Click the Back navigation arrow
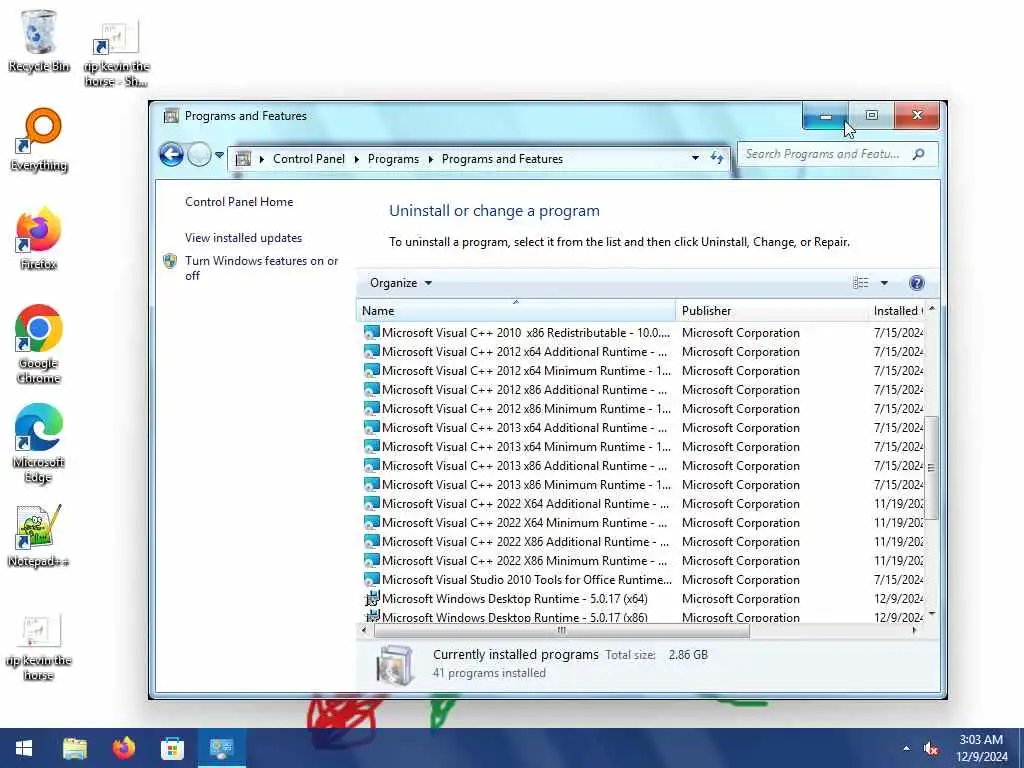Image resolution: width=1024 pixels, height=768 pixels. pyautogui.click(x=171, y=155)
